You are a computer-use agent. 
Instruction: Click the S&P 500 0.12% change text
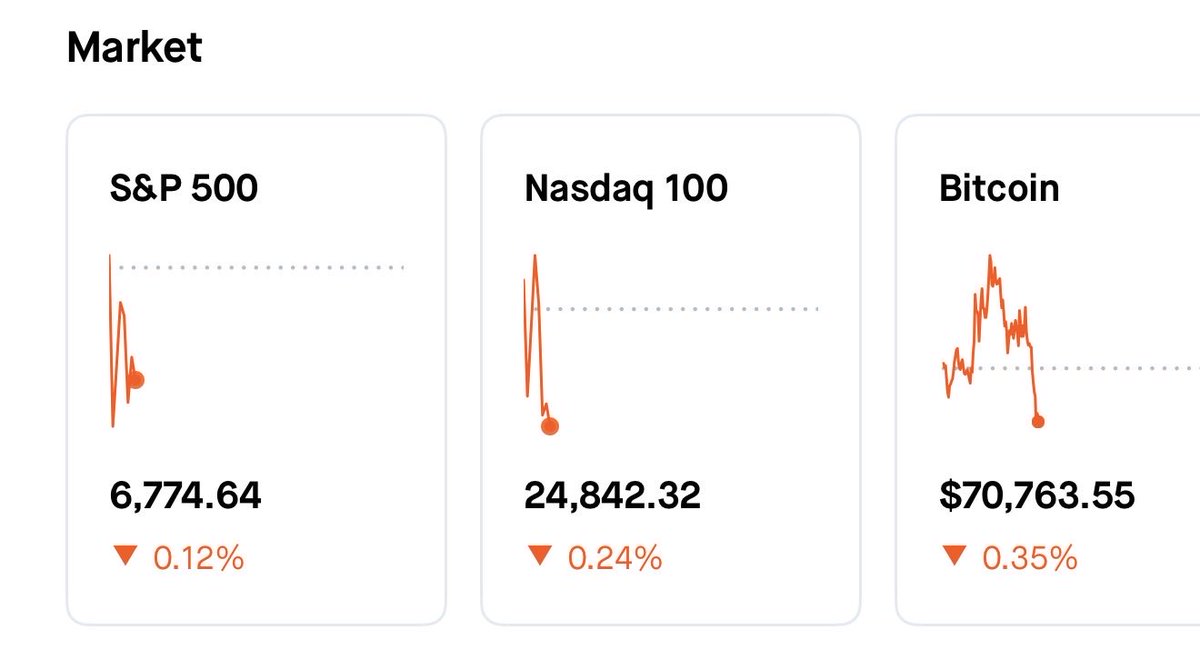pyautogui.click(x=198, y=557)
